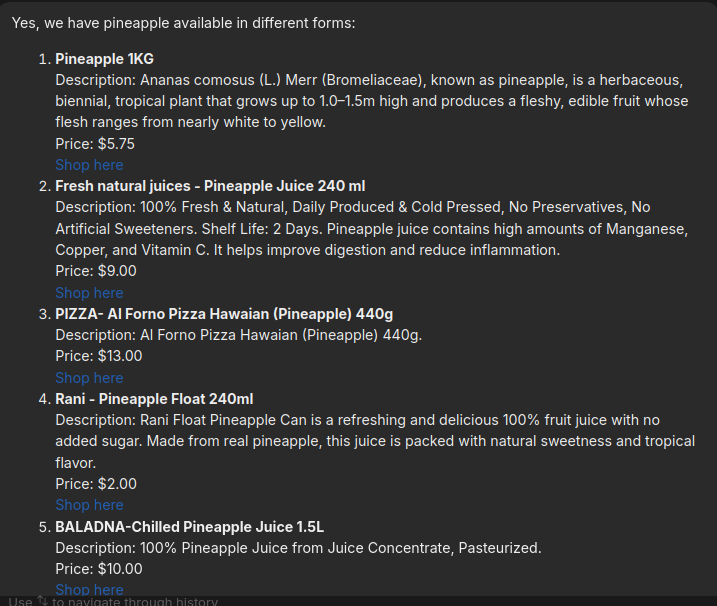Click the $9.00 price text
The image size is (717, 606).
[117, 271]
